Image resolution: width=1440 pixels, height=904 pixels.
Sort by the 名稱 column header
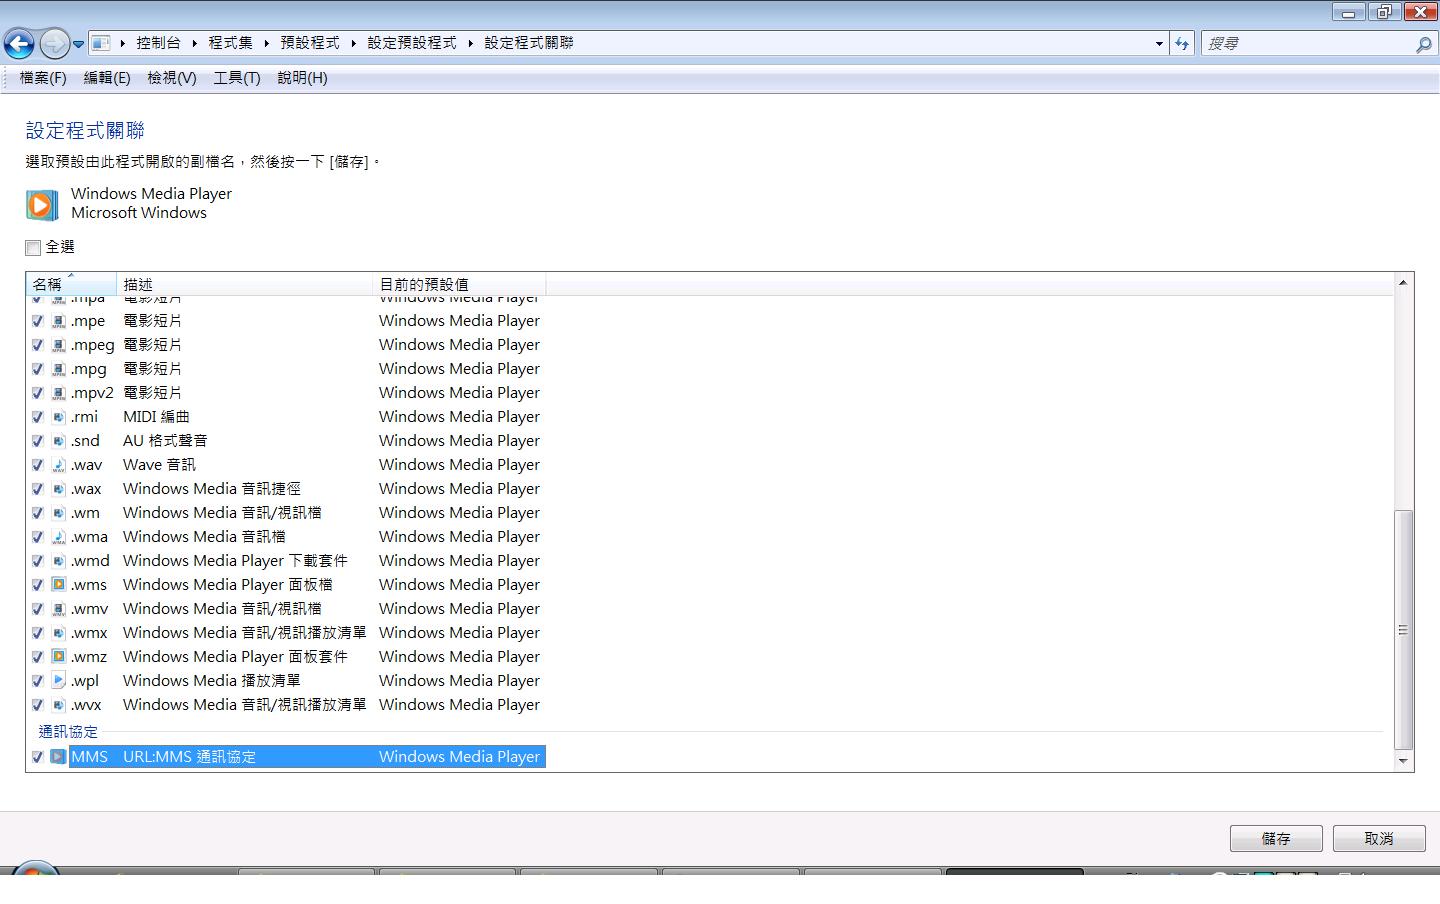coord(71,284)
